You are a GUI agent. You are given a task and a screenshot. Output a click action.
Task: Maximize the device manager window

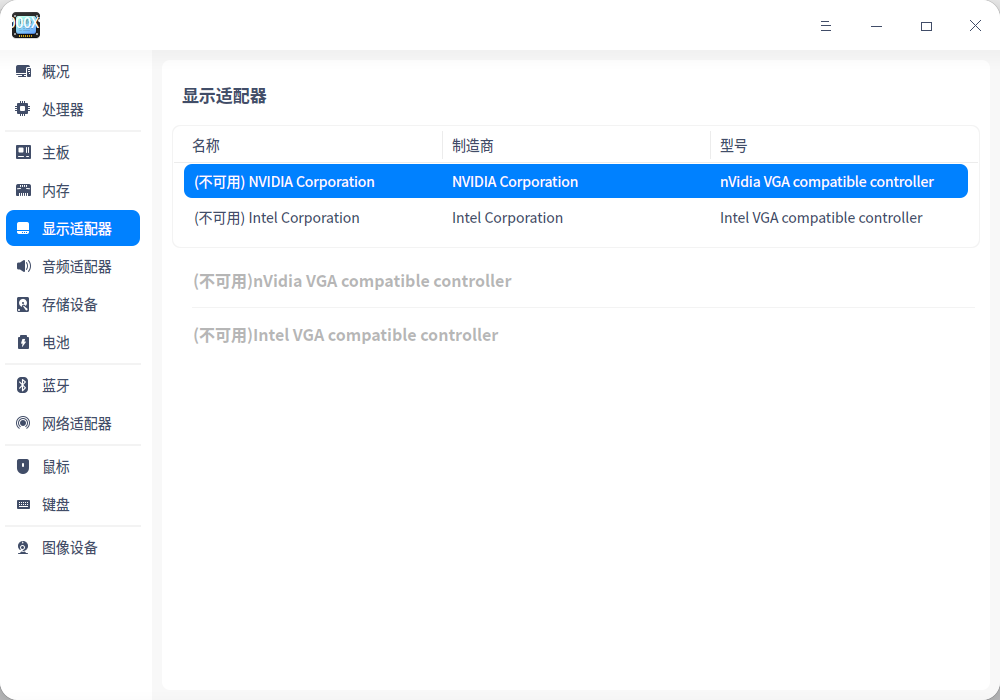926,26
